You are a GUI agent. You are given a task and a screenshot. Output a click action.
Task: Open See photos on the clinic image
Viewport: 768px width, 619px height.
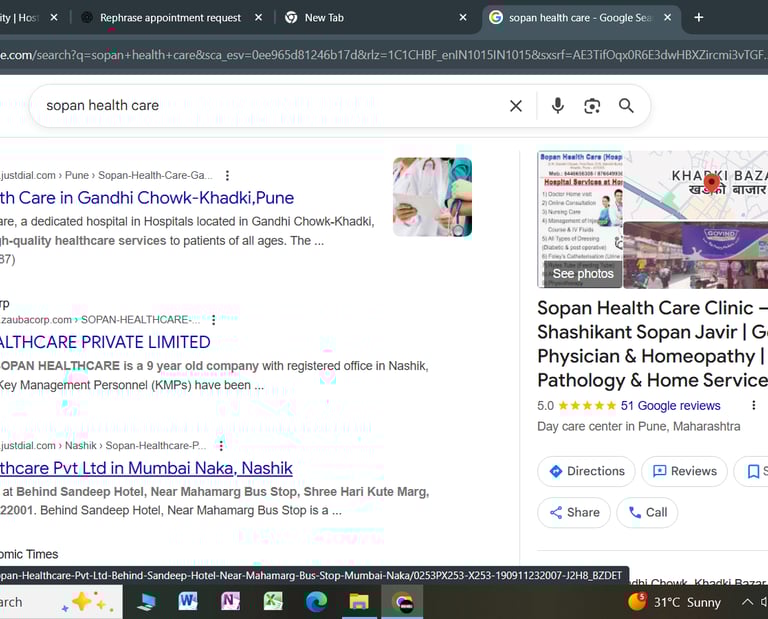[583, 274]
